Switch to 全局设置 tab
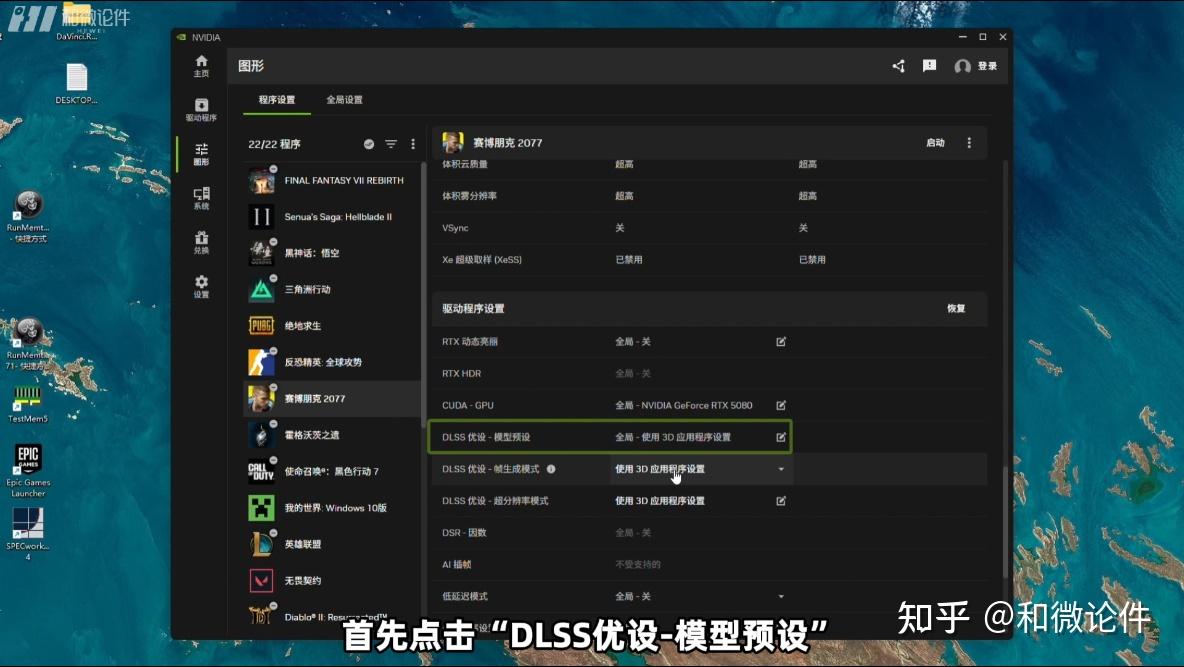This screenshot has height=667, width=1184. [344, 100]
